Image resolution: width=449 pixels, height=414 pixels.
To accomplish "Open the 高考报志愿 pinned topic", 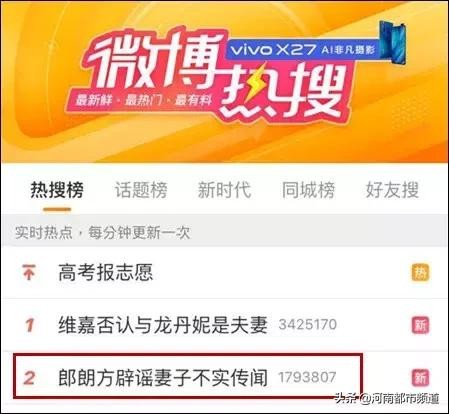I will pos(106,272).
